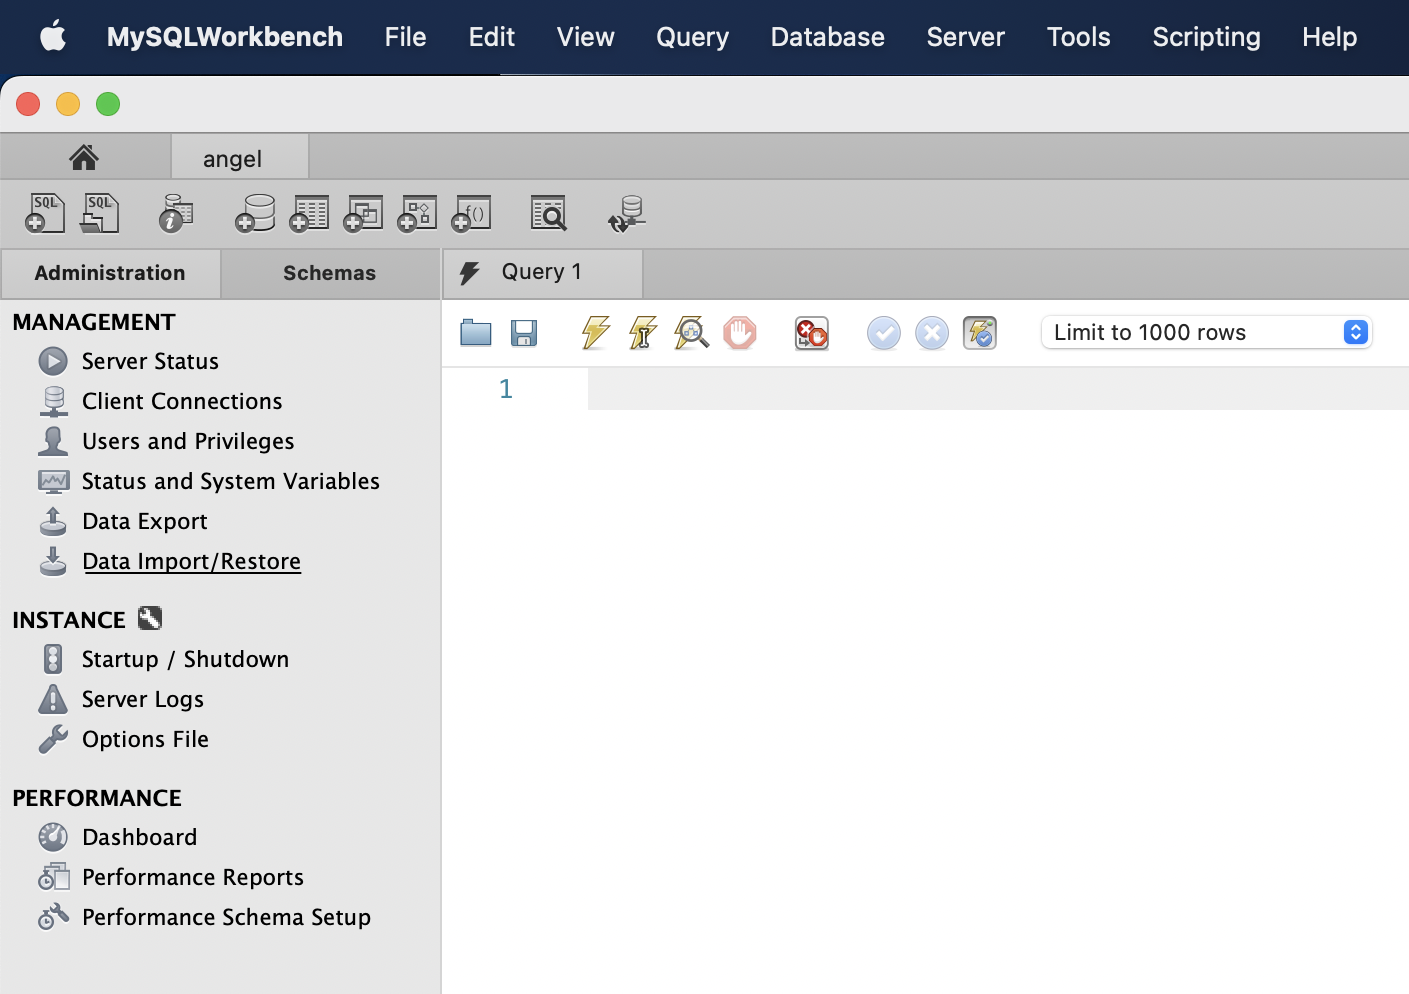The height and width of the screenshot is (994, 1409).
Task: Click the wrench icon beside INSTANCE
Action: [150, 619]
